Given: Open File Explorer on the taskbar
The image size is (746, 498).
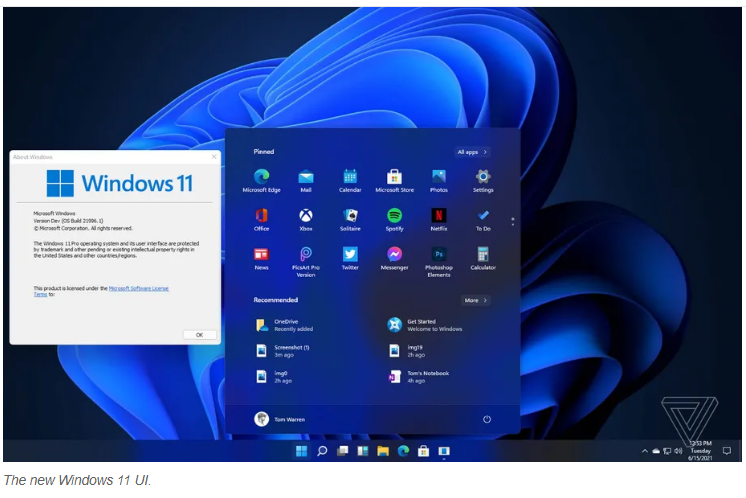Looking at the screenshot, I should coord(383,450).
